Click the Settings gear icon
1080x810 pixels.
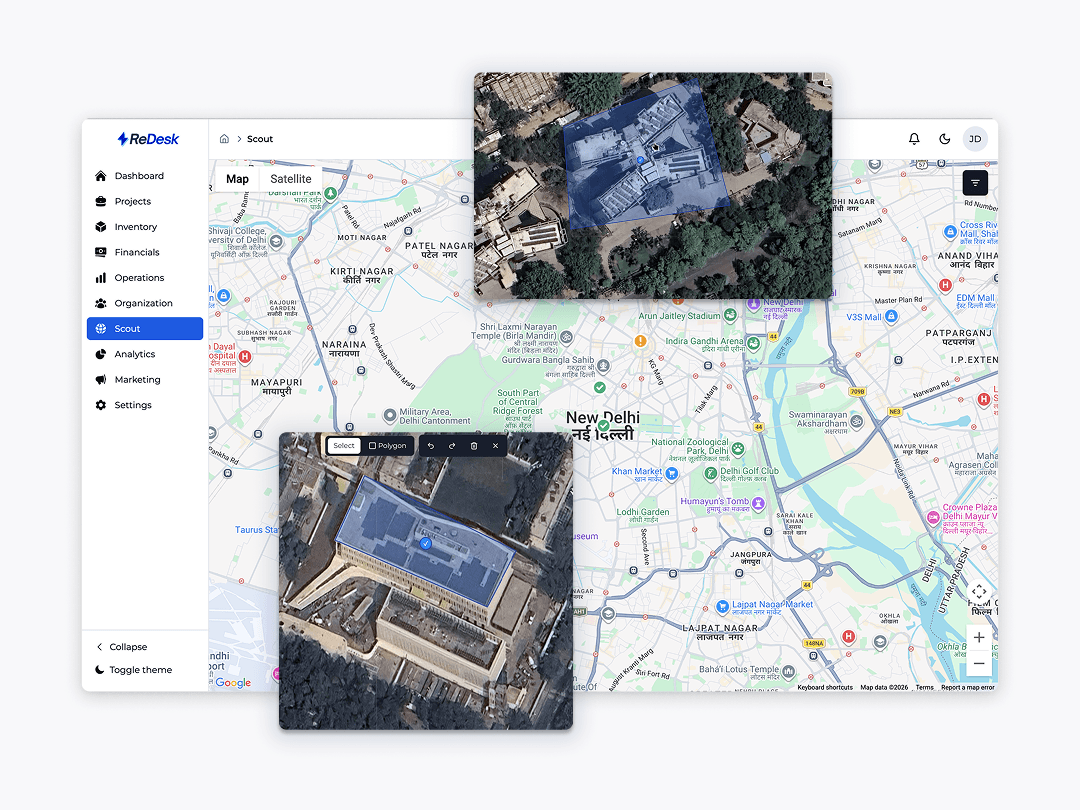pos(101,405)
